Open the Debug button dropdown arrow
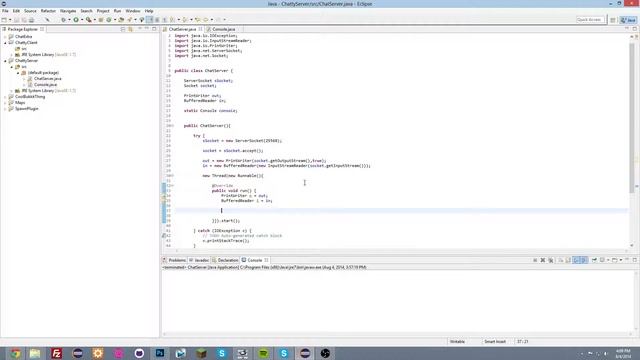 (69, 20)
